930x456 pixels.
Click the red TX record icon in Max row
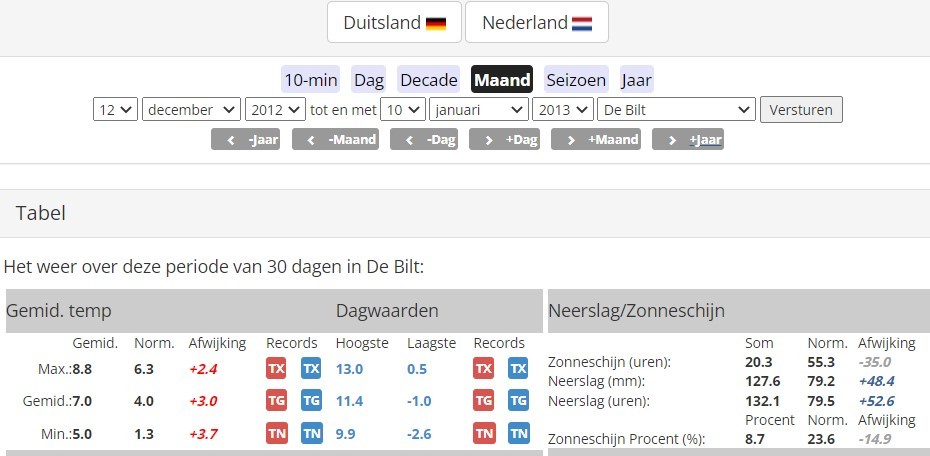pos(276,369)
